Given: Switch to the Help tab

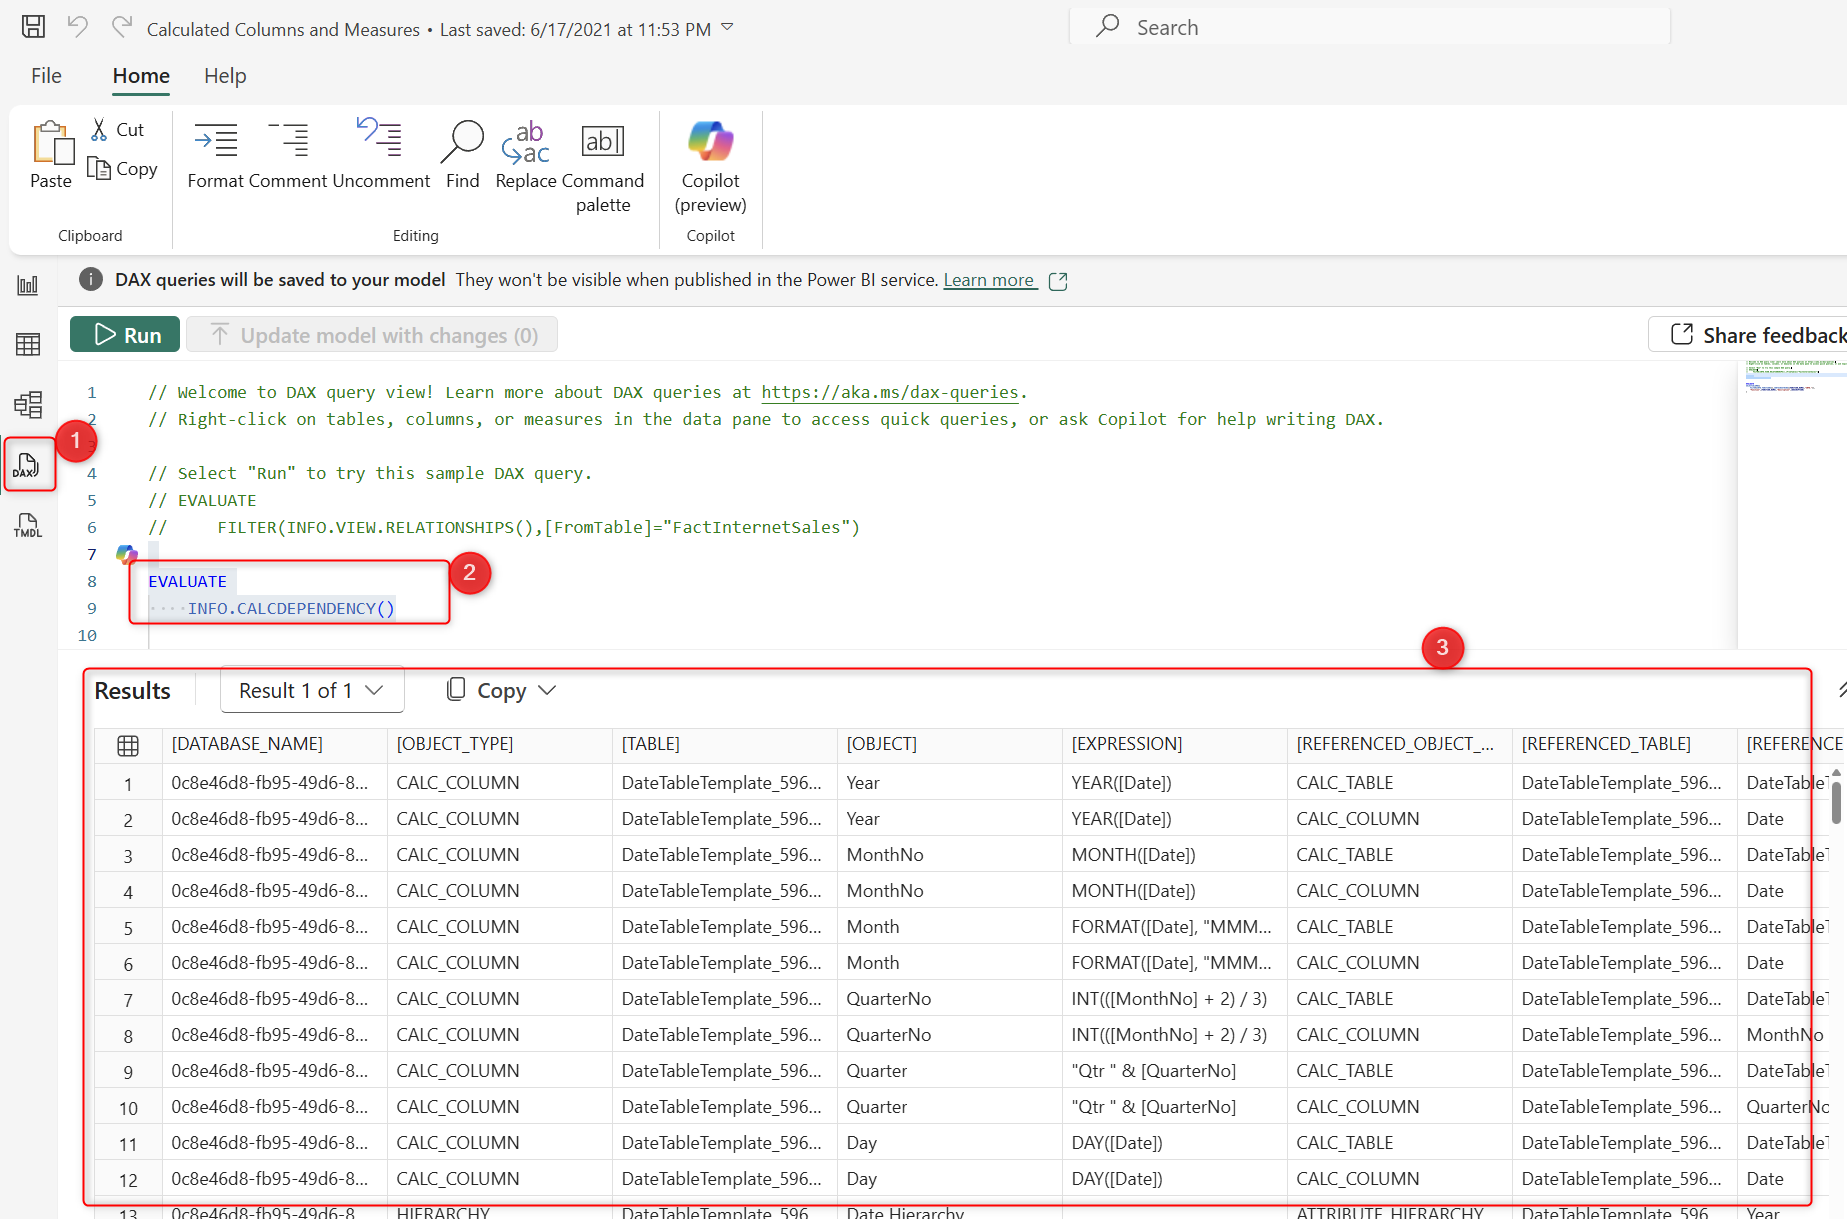Looking at the screenshot, I should pyautogui.click(x=225, y=76).
